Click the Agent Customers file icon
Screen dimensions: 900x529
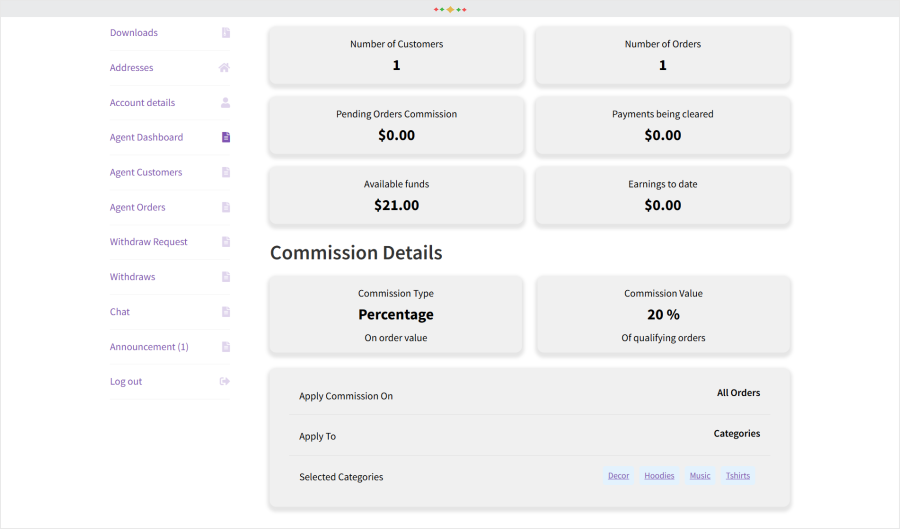[226, 172]
